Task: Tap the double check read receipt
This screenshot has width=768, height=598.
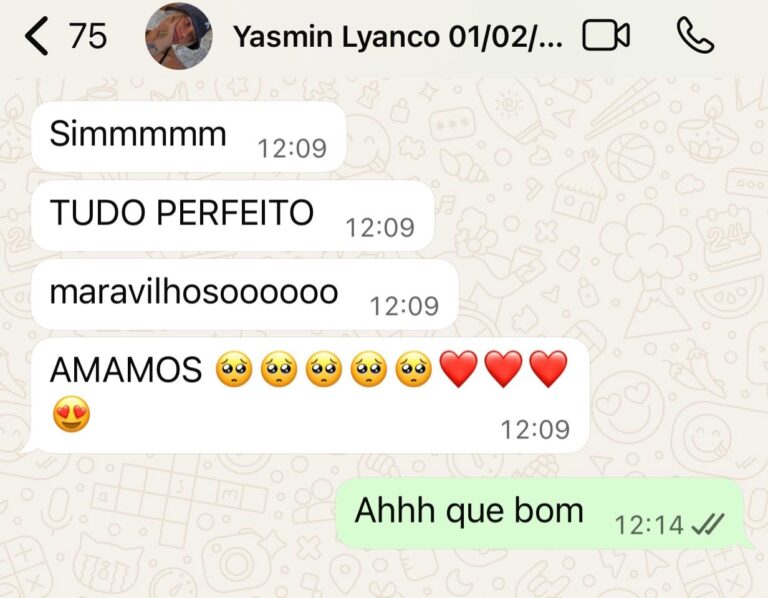Action: pos(707,525)
